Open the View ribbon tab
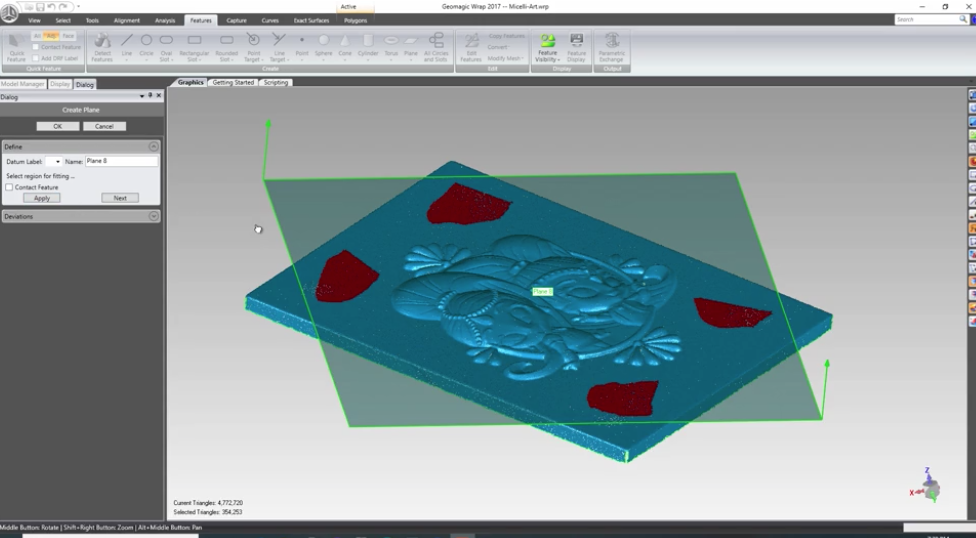This screenshot has width=976, height=538. (34, 21)
